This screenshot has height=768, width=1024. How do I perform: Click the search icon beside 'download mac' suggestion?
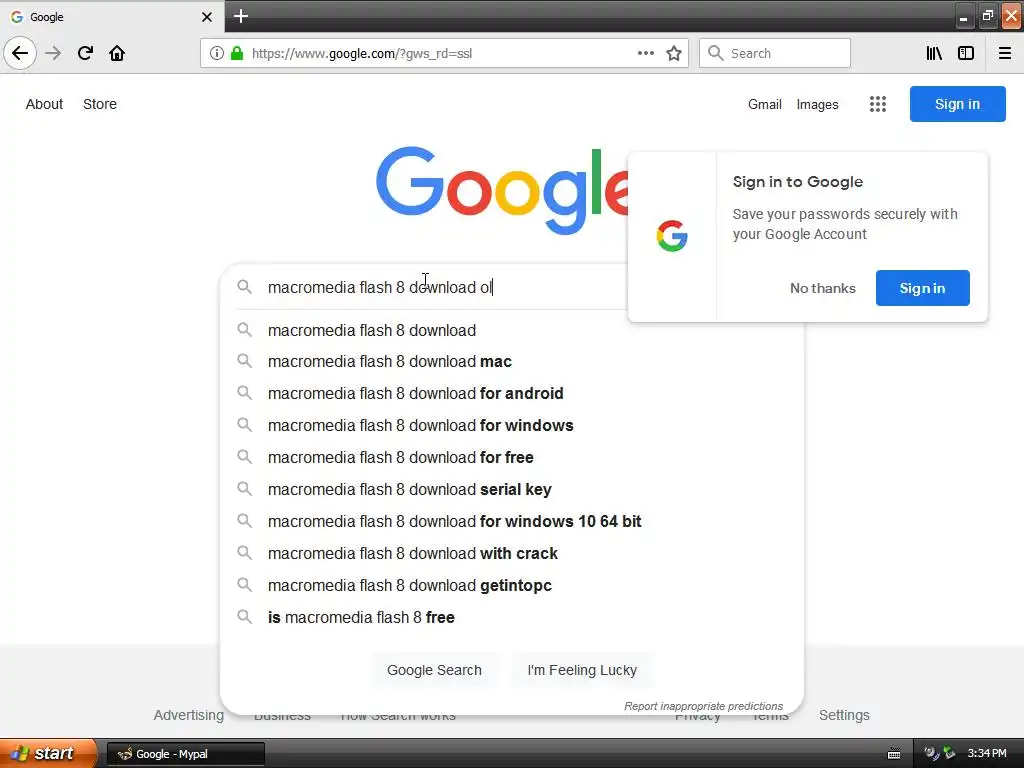tap(244, 360)
